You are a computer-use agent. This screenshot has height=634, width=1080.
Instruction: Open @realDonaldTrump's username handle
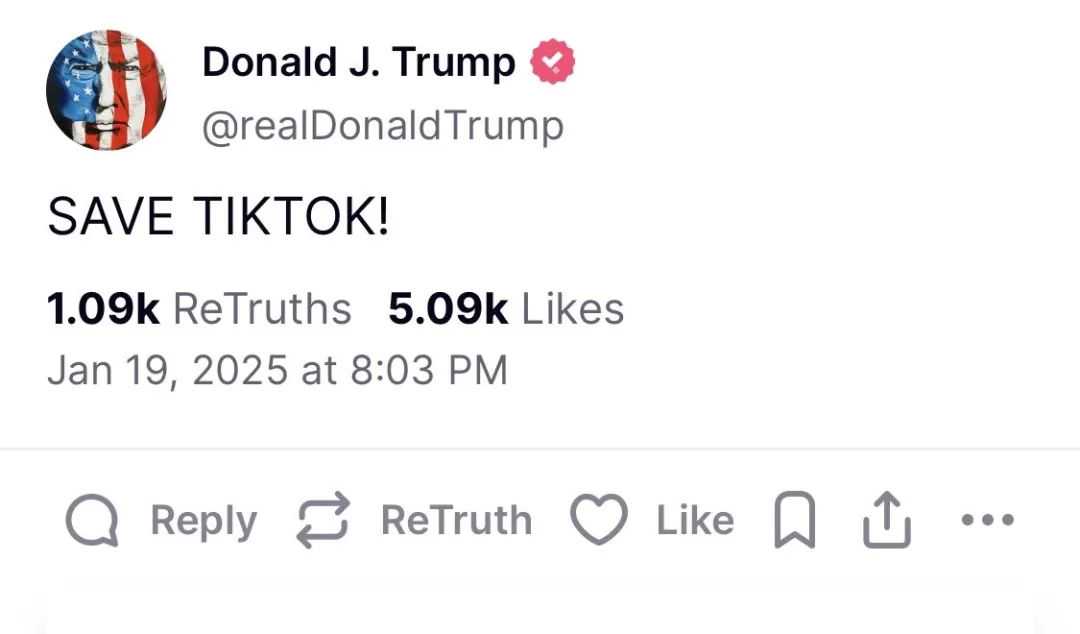384,124
